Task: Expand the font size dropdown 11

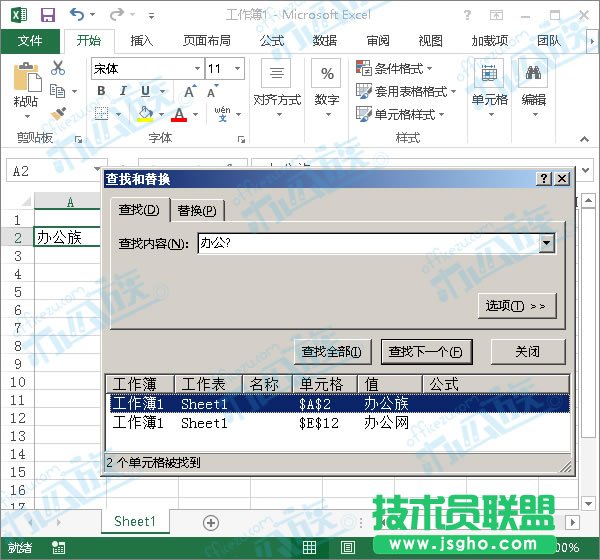Action: click(238, 69)
